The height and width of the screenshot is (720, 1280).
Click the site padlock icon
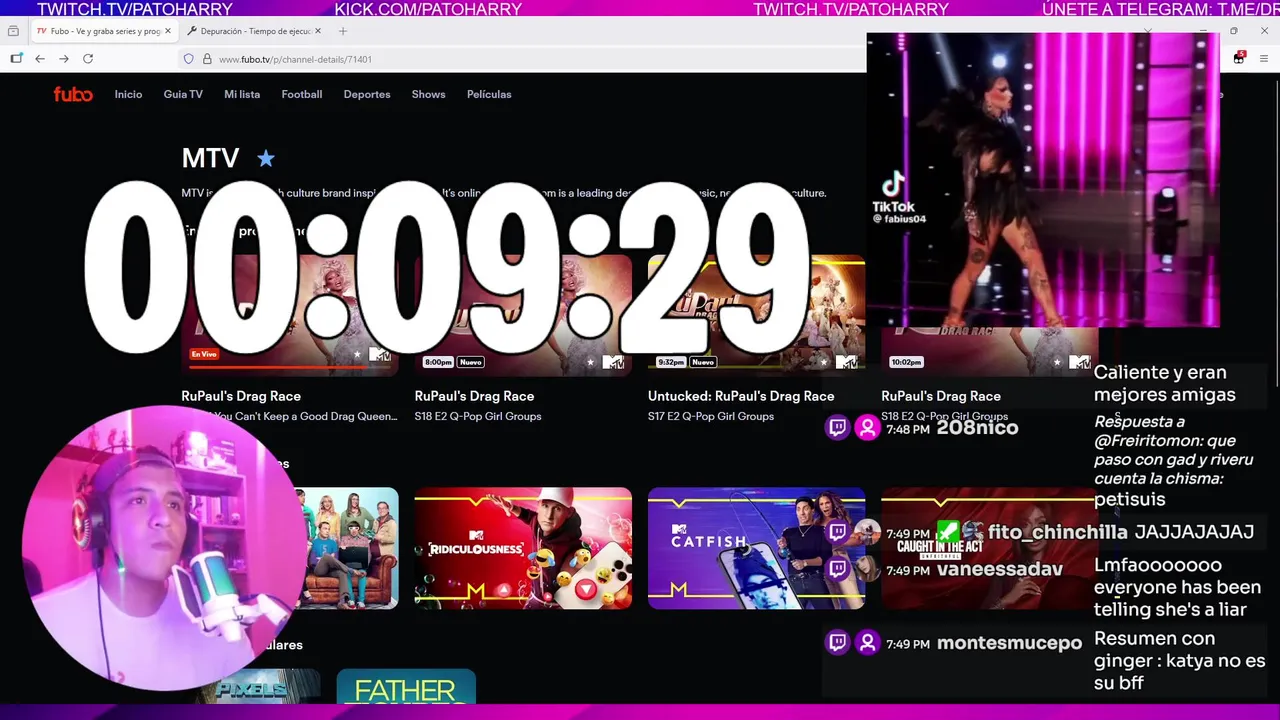point(207,59)
